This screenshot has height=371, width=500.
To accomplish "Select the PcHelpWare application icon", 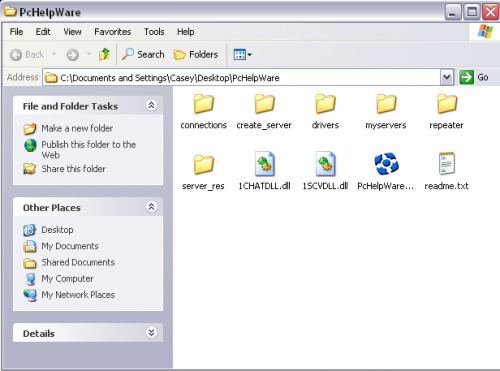I will (386, 164).
